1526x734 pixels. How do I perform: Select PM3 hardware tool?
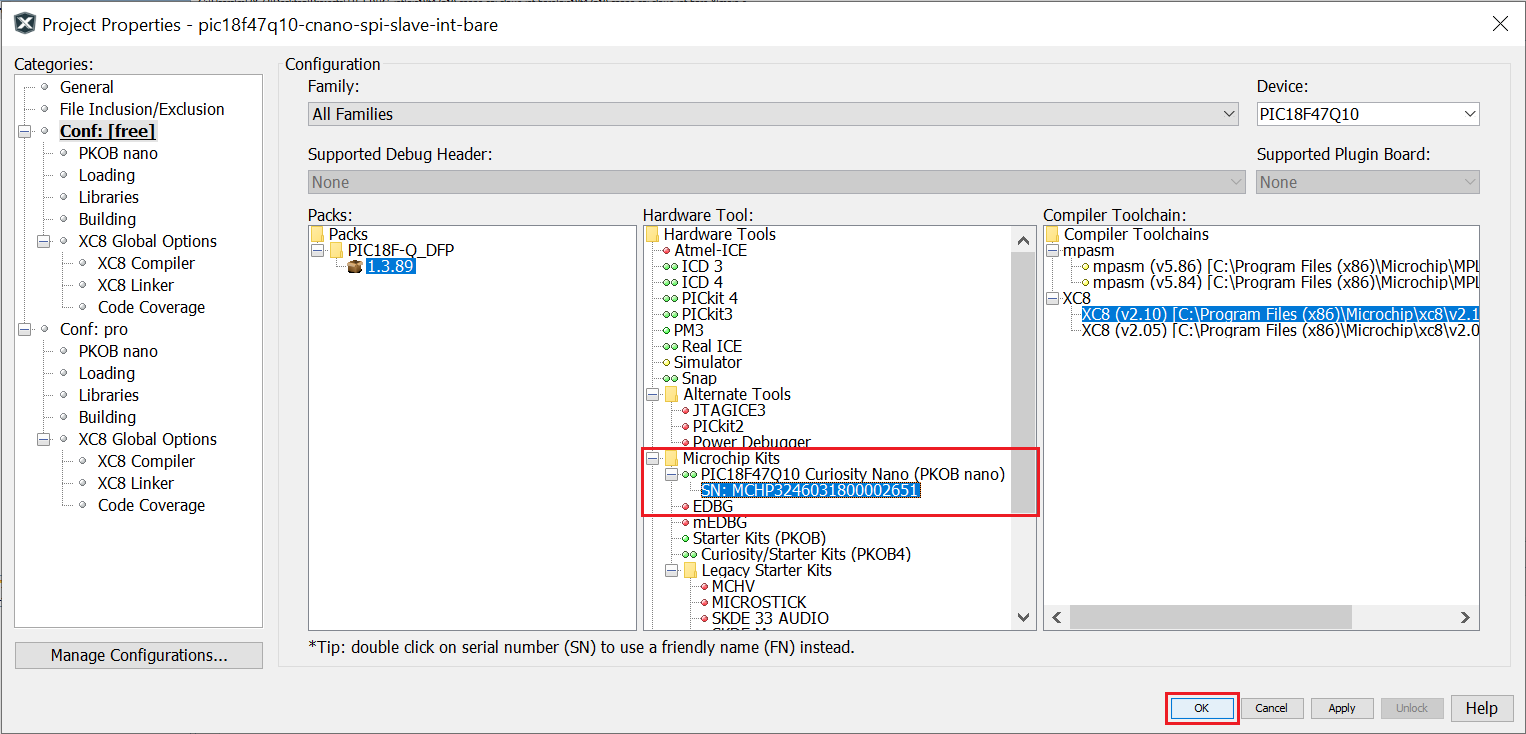(688, 330)
